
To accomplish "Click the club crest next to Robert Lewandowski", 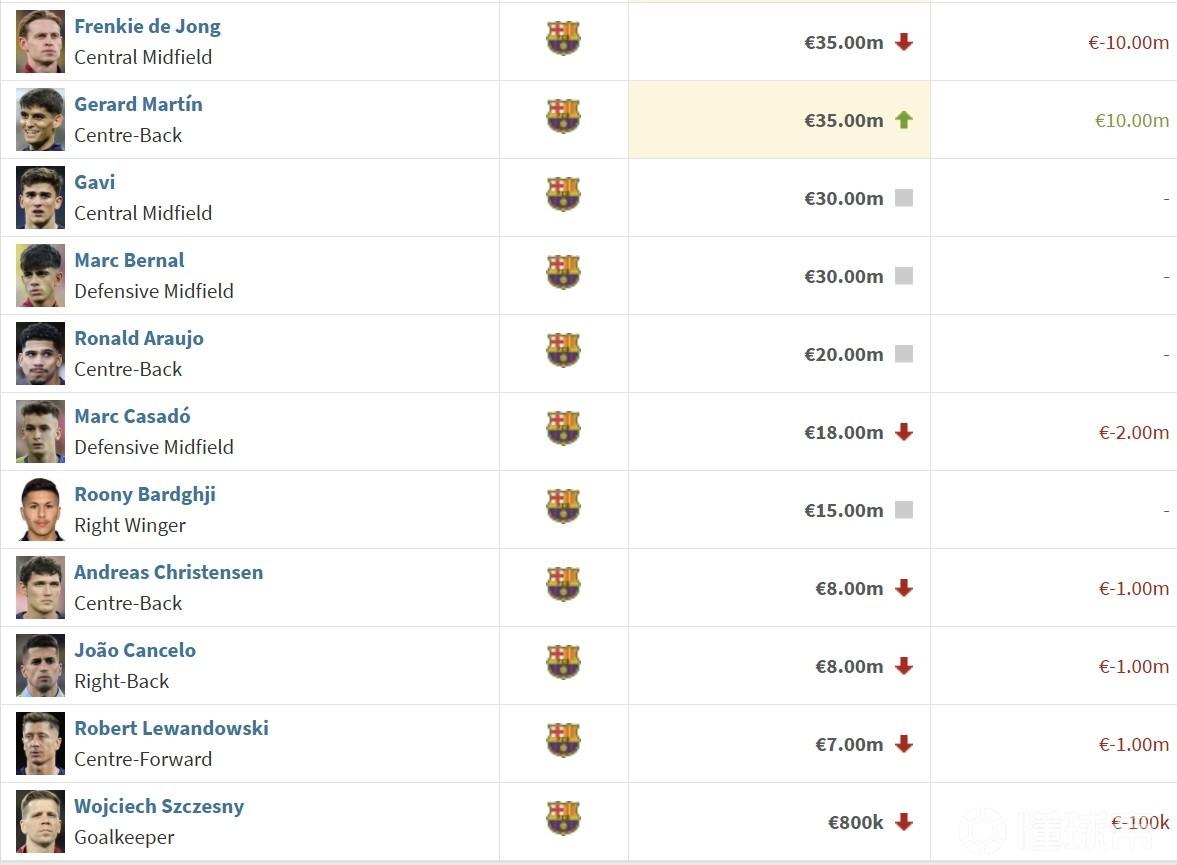I will [563, 740].
